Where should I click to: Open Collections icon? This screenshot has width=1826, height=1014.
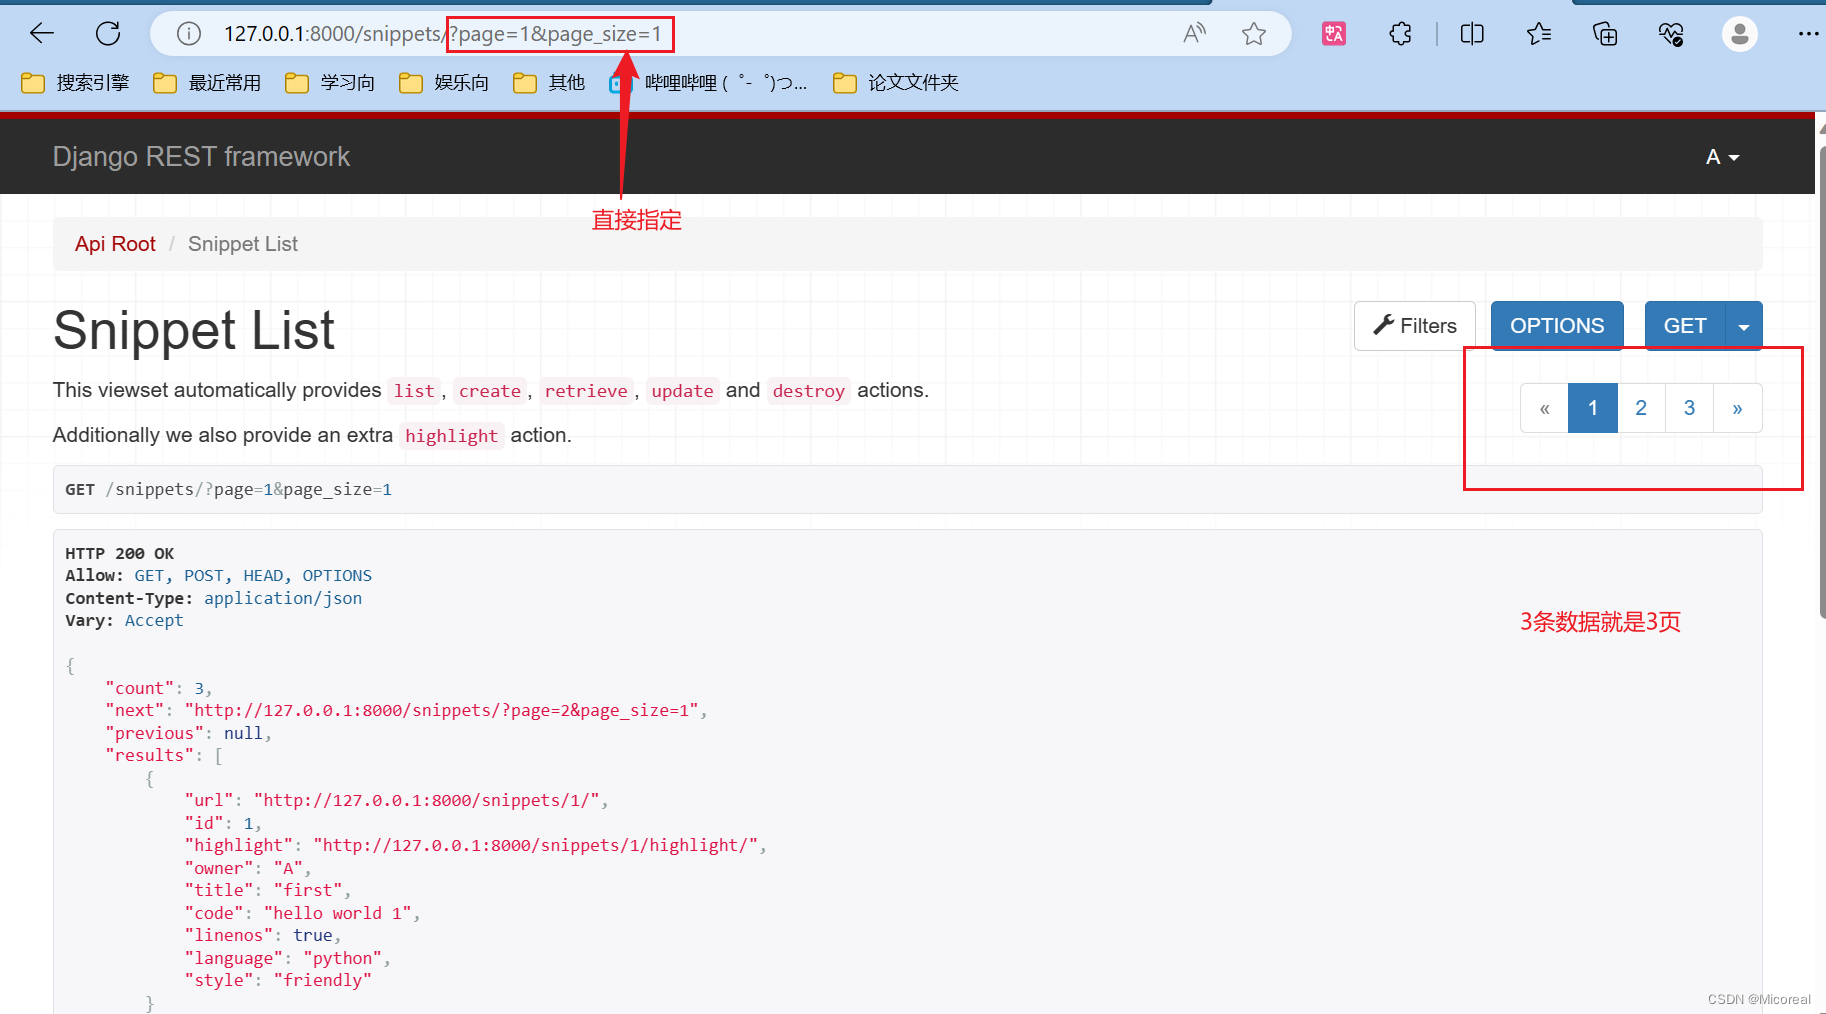1605,34
